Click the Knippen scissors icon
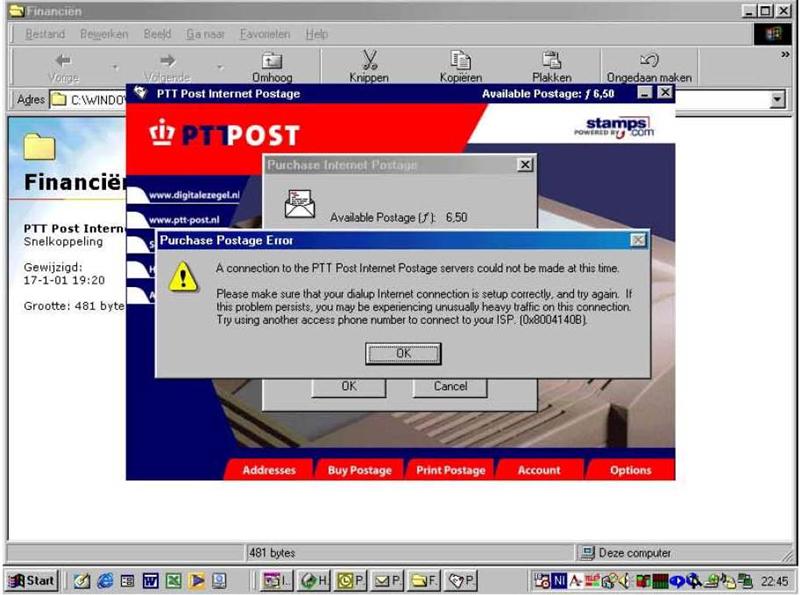This screenshot has width=800, height=595. [x=369, y=60]
